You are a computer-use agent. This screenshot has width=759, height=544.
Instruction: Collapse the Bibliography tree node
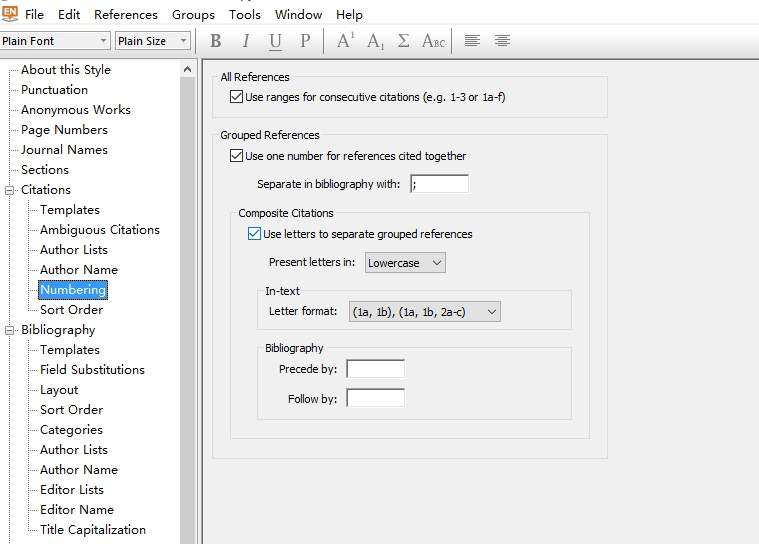9,331
